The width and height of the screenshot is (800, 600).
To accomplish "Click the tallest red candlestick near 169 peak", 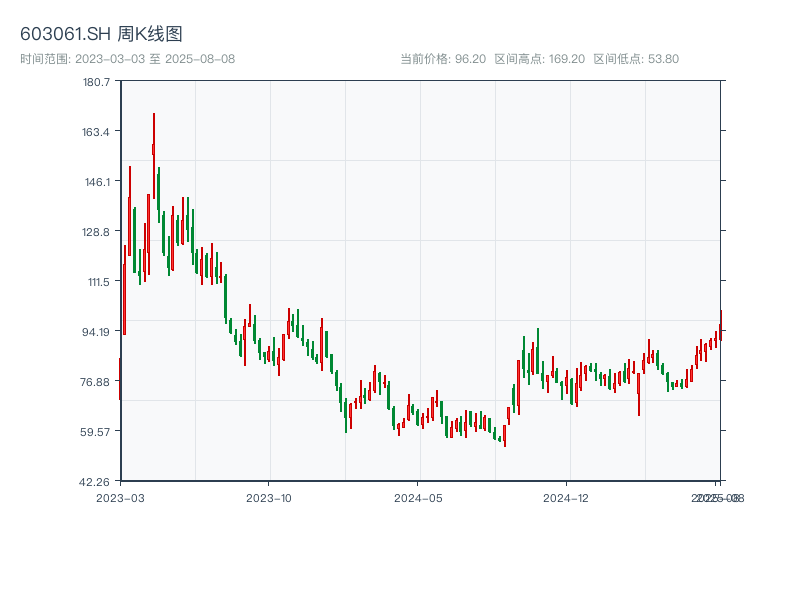I will click(154, 156).
